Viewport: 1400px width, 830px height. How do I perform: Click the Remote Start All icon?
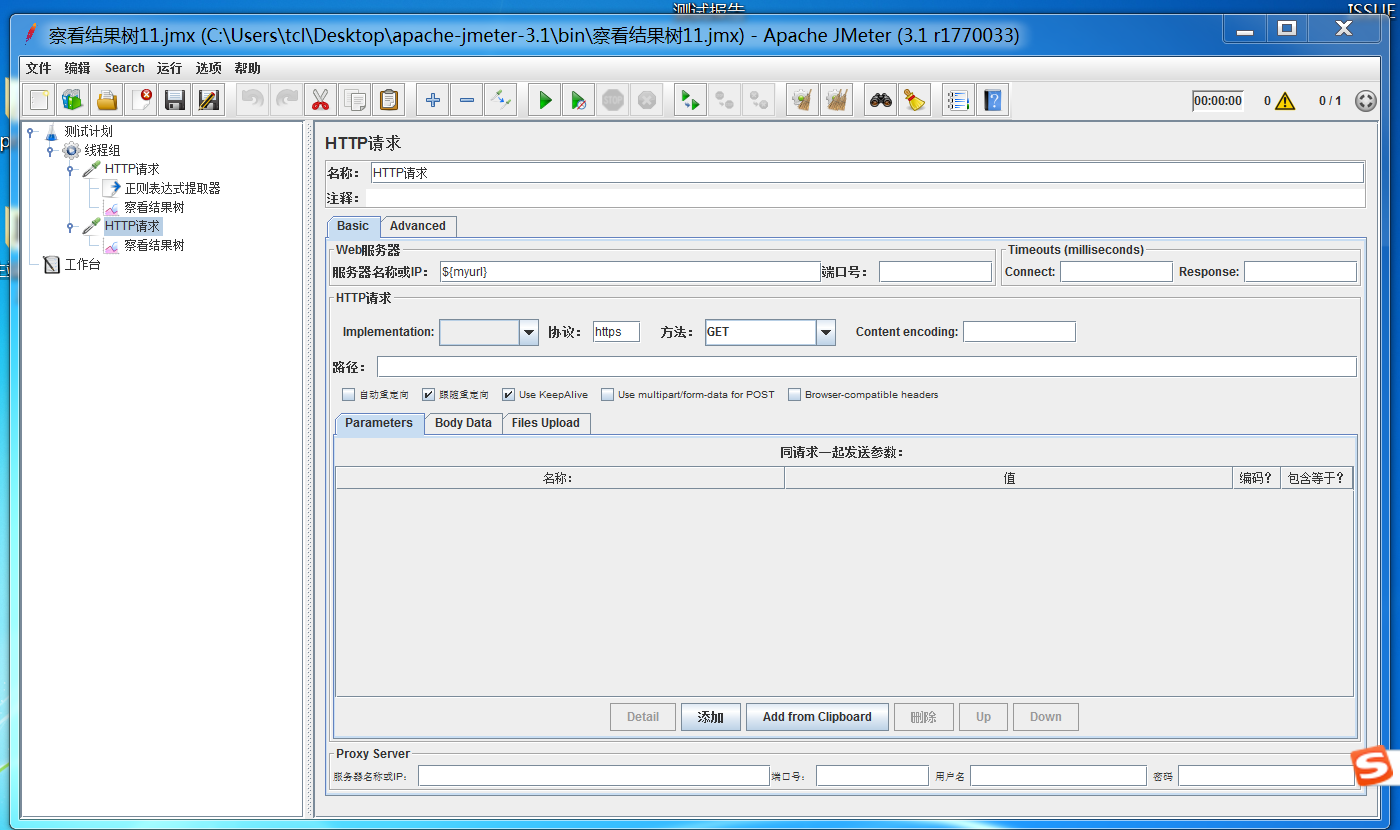point(690,100)
